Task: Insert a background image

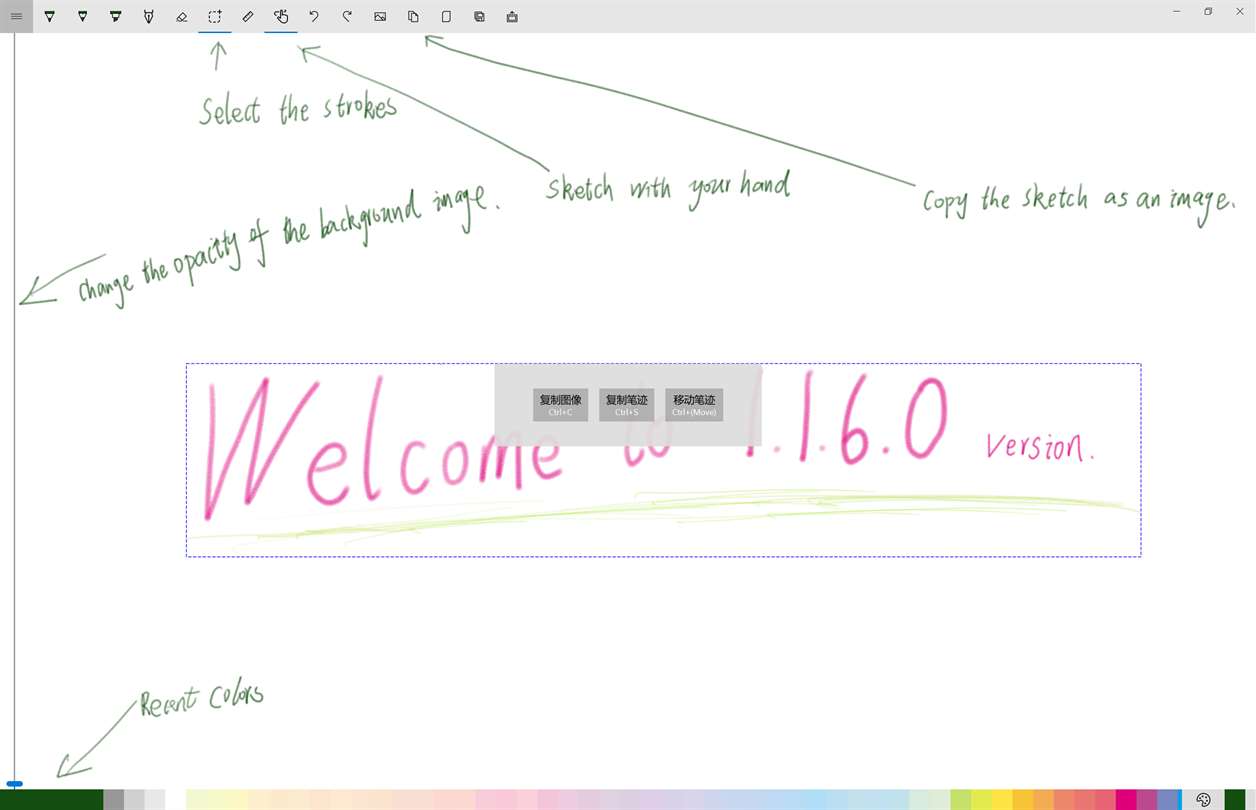Action: tap(380, 16)
